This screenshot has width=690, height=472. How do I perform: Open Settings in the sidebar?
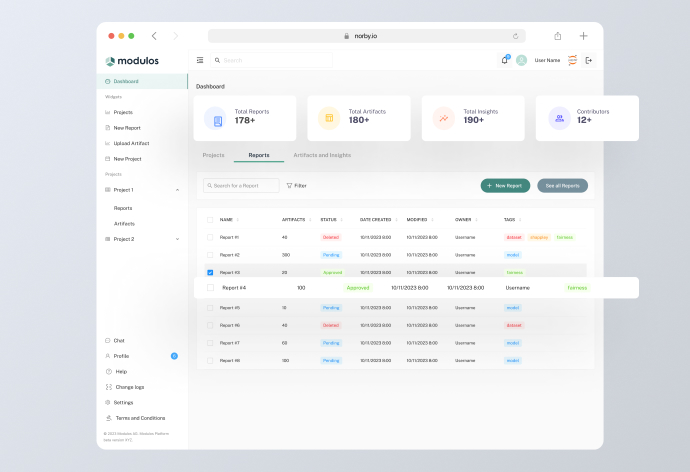click(123, 402)
